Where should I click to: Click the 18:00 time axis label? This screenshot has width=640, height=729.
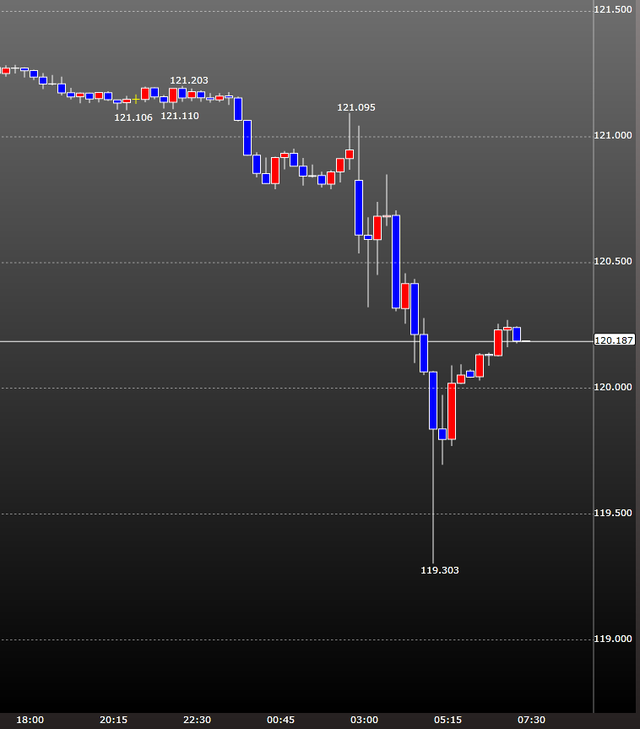(30, 720)
